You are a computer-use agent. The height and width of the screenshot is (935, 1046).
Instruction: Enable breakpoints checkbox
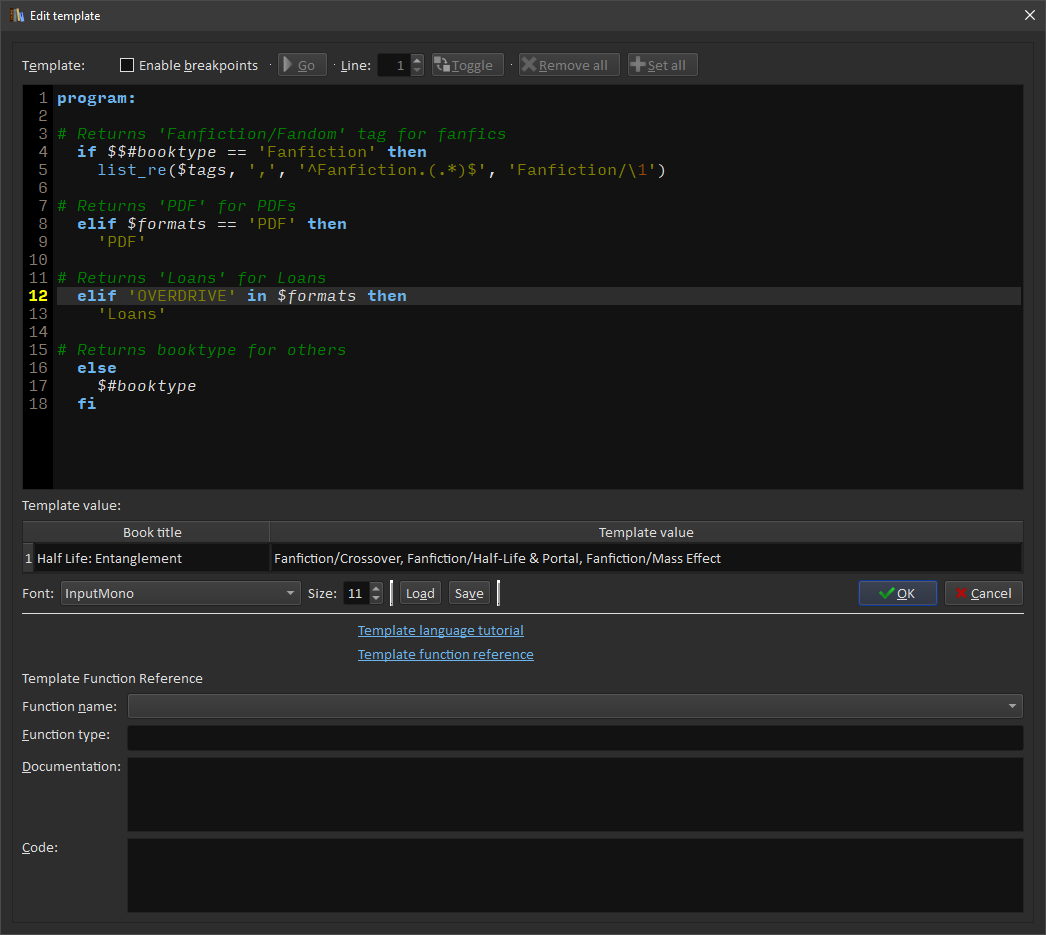[127, 65]
